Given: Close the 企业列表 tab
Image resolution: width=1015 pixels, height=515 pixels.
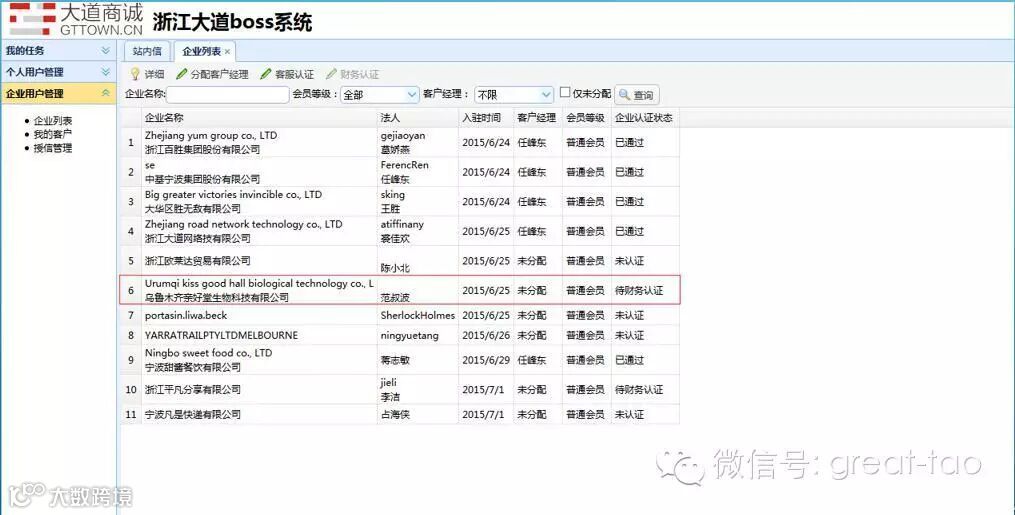Looking at the screenshot, I should coord(227,52).
